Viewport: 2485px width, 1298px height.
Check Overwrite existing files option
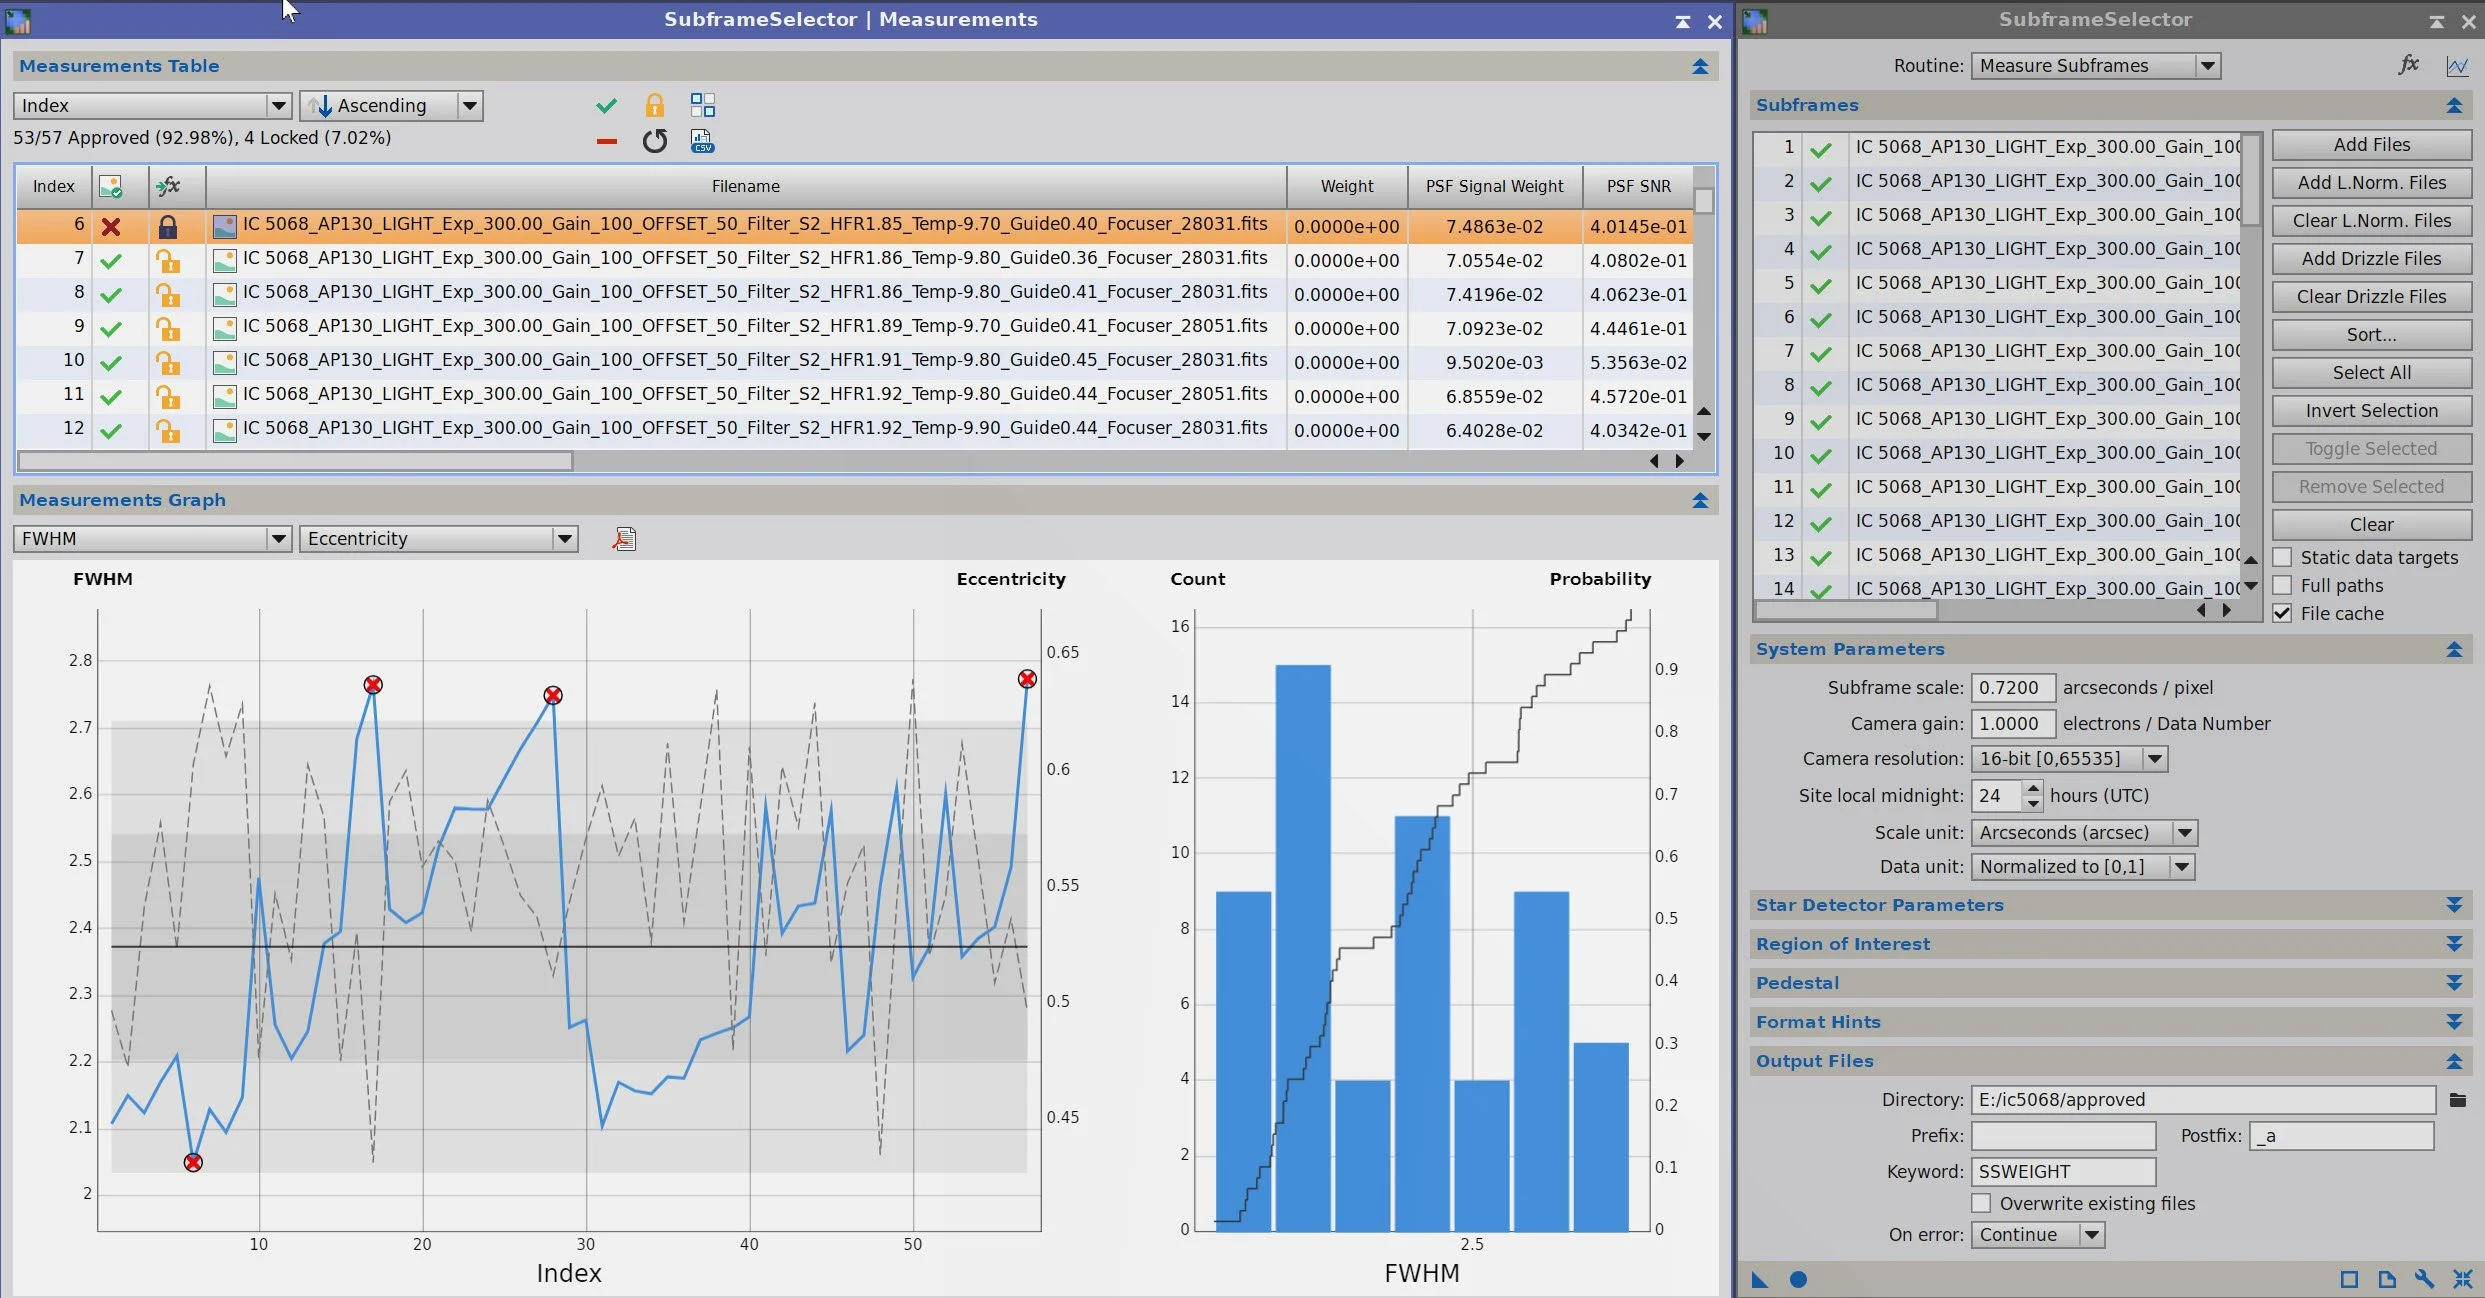(x=1981, y=1203)
